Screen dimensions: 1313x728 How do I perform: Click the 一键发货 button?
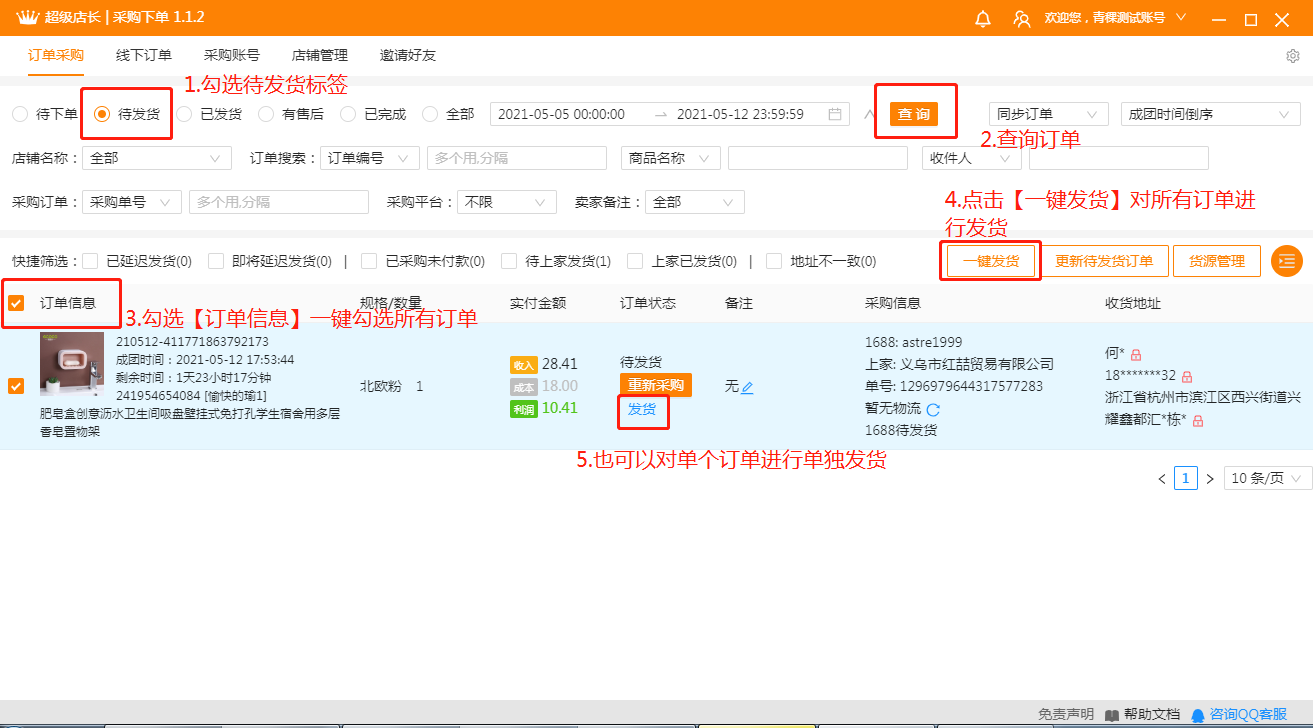click(x=991, y=261)
